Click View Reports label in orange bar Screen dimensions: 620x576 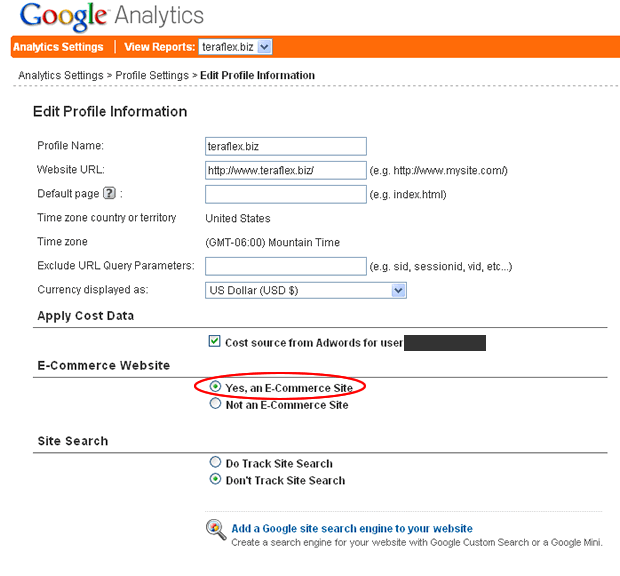pyautogui.click(x=159, y=47)
